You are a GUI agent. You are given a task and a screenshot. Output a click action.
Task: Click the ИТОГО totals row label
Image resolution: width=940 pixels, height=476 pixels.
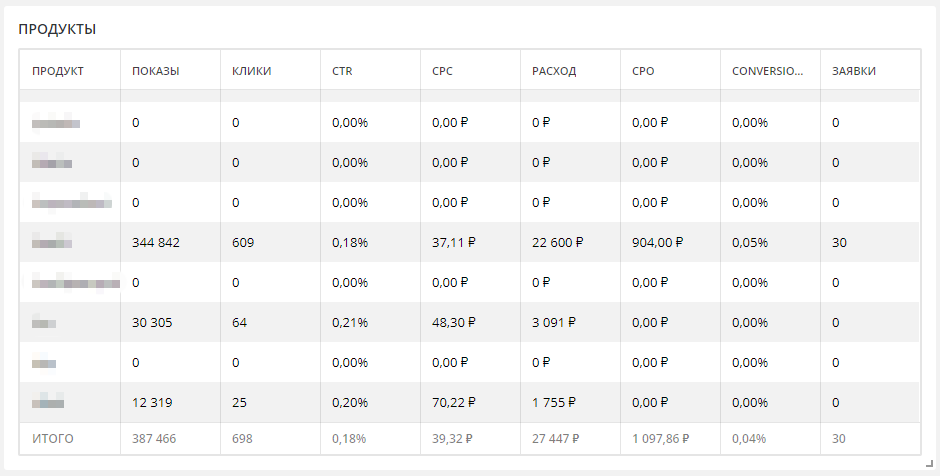point(53,439)
